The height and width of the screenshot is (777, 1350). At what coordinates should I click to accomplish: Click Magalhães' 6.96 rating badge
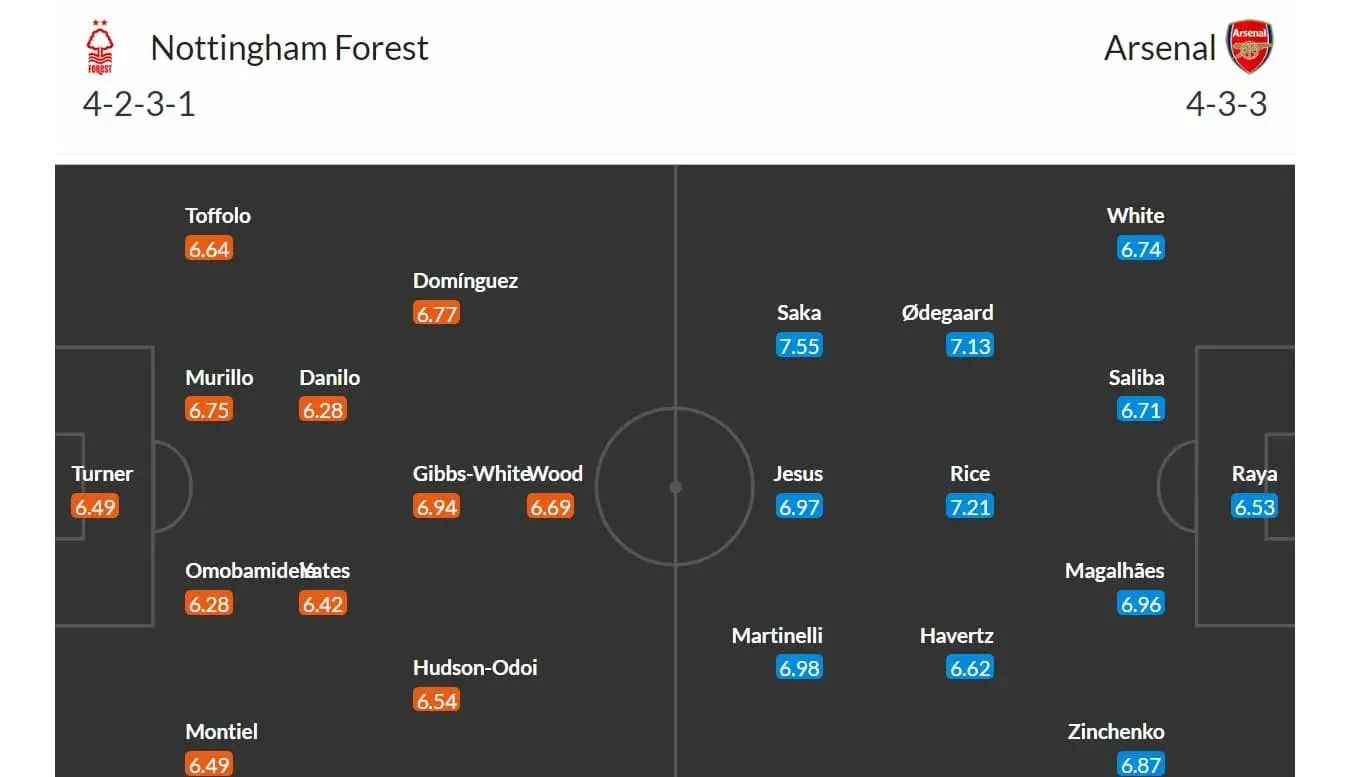tap(1141, 604)
